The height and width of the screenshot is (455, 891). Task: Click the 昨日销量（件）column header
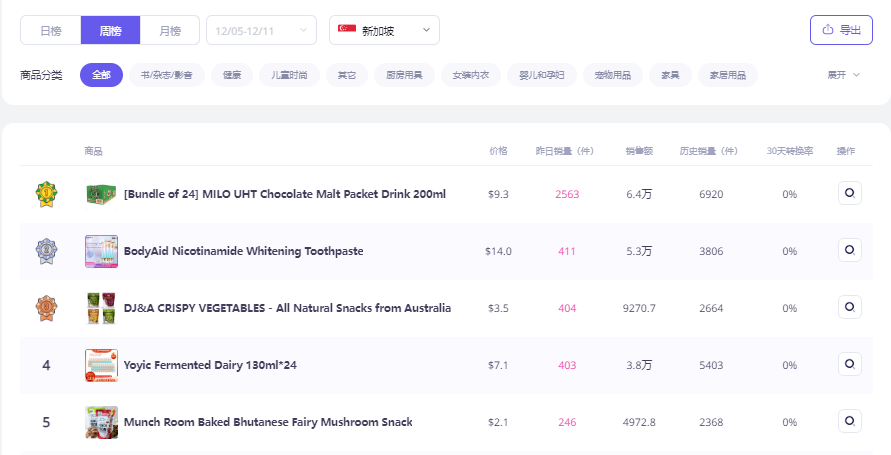tap(565, 151)
